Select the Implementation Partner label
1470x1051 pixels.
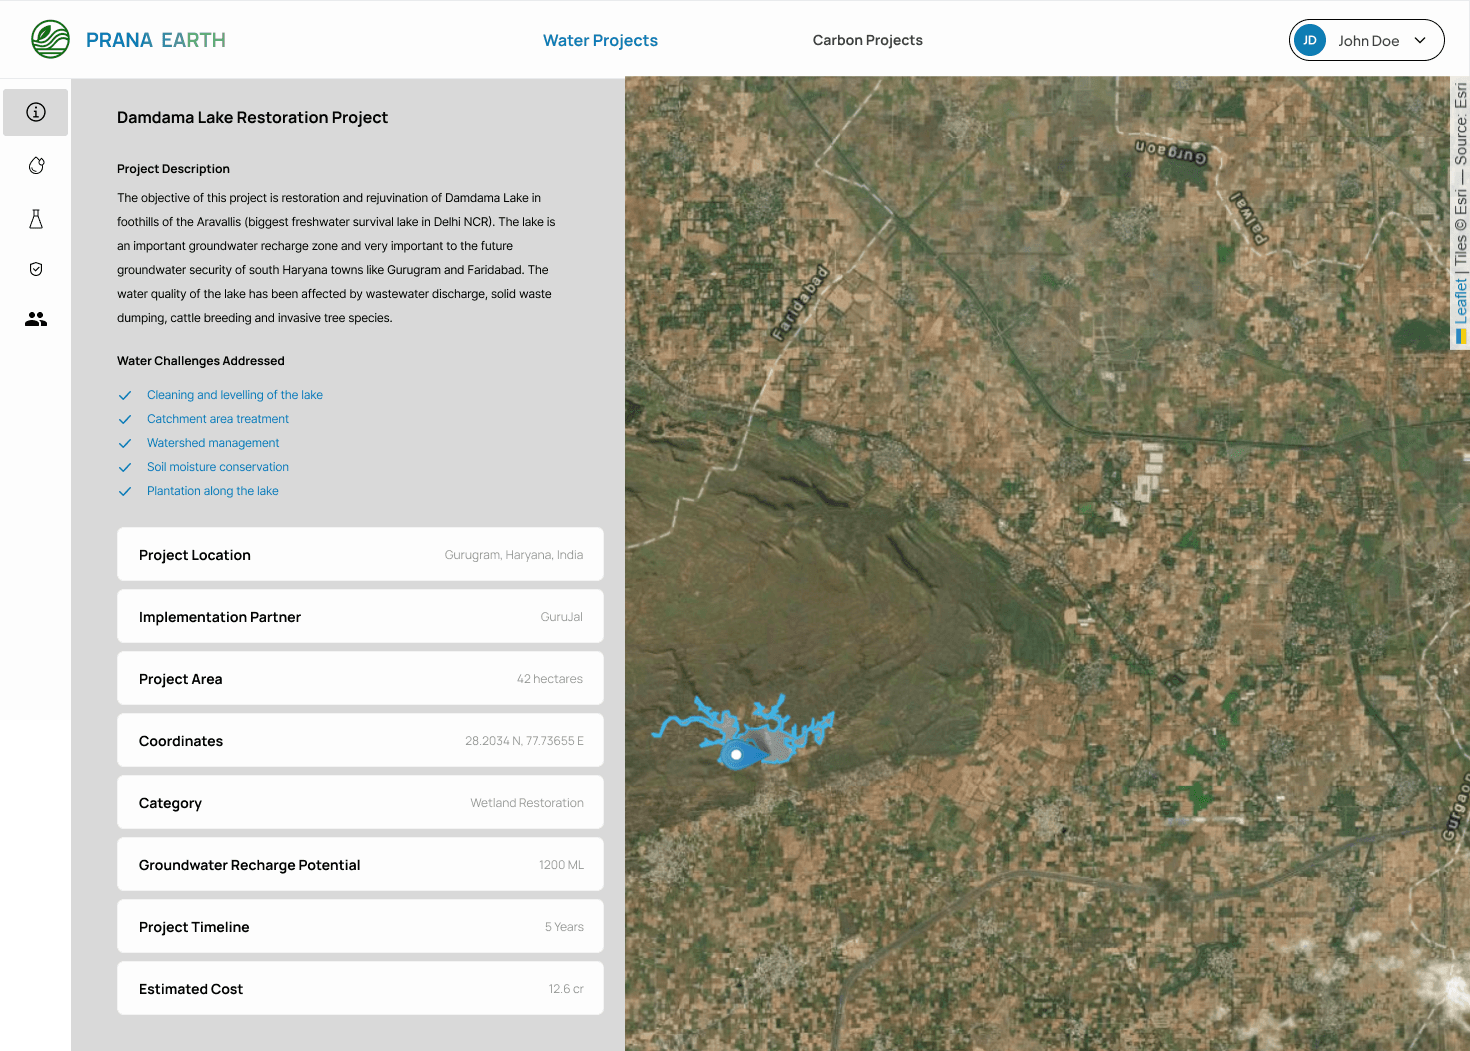point(220,617)
